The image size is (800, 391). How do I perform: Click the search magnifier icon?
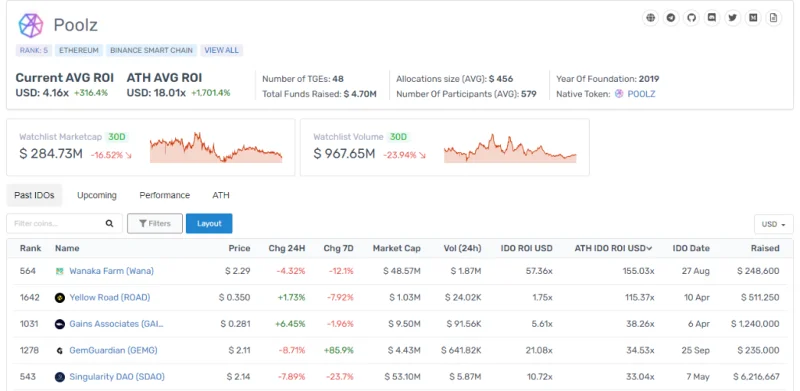click(109, 224)
